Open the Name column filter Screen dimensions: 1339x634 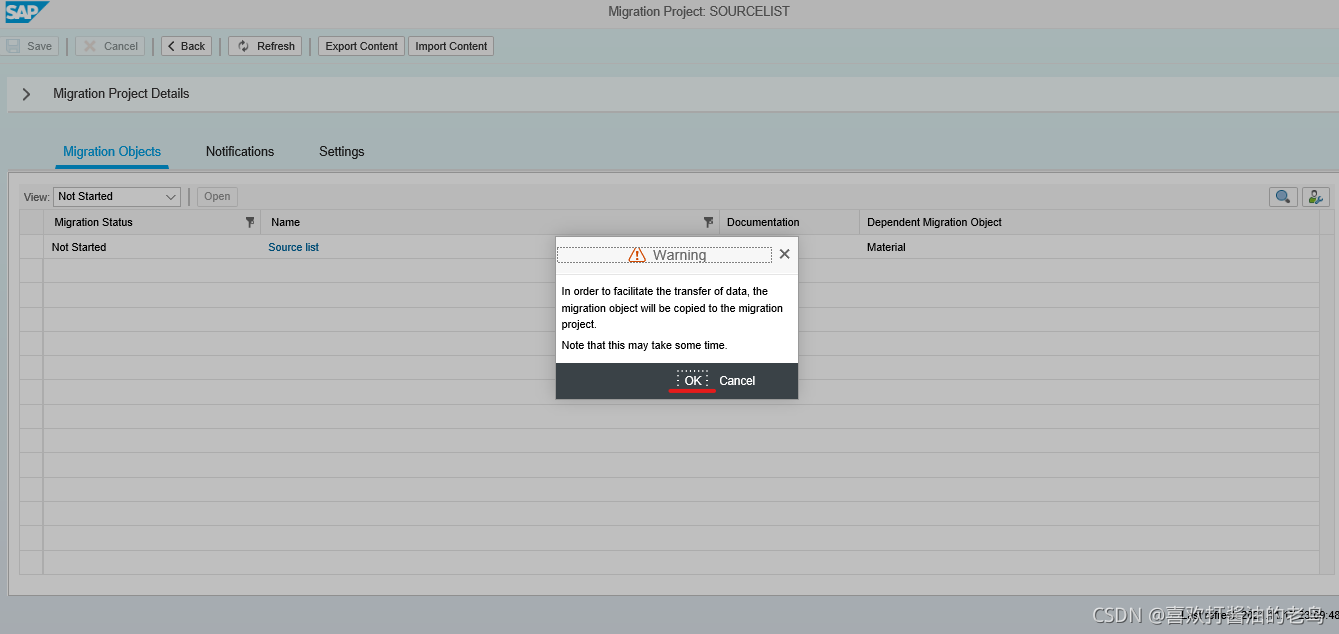(x=709, y=222)
